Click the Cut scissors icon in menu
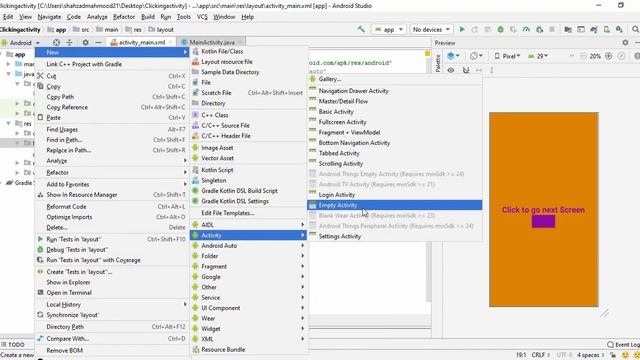This screenshot has width=640, height=360. pyautogui.click(x=40, y=76)
